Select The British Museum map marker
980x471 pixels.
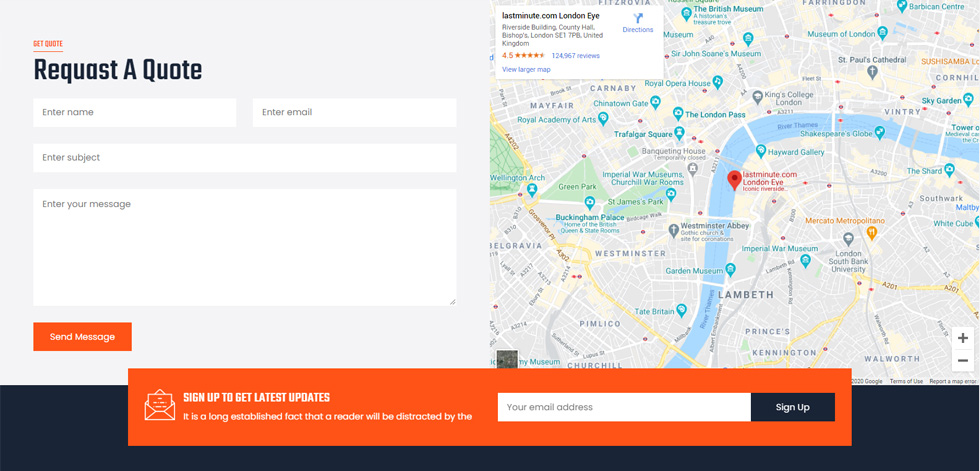(686, 12)
